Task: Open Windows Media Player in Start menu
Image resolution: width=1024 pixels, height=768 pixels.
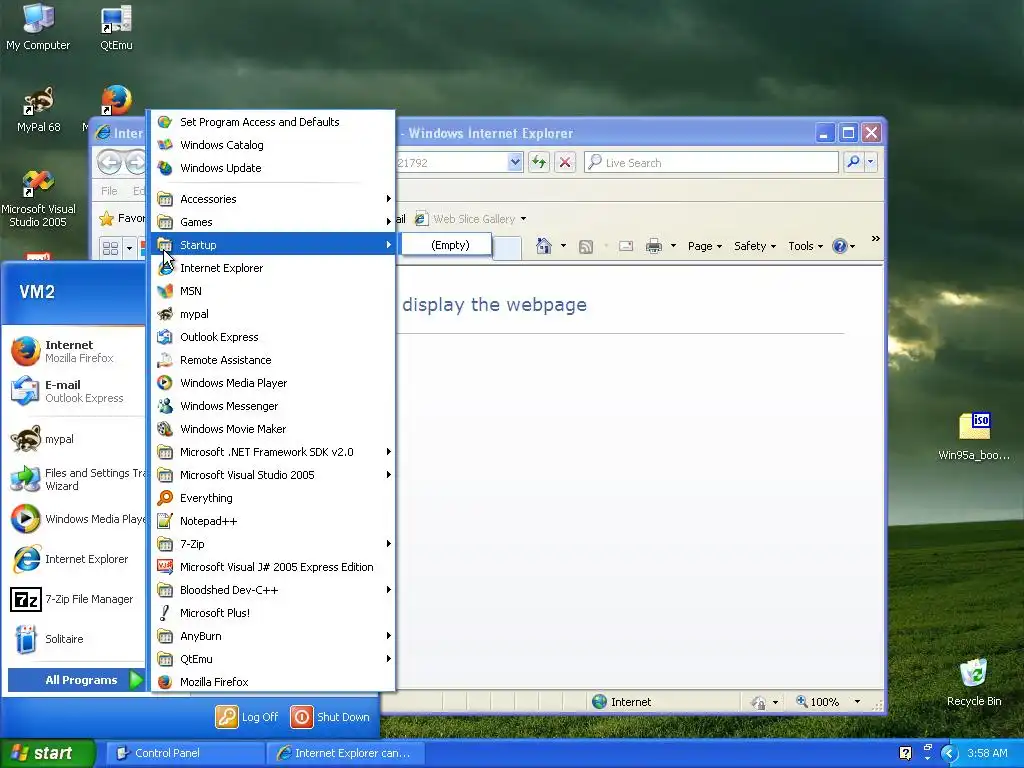Action: 76,519
